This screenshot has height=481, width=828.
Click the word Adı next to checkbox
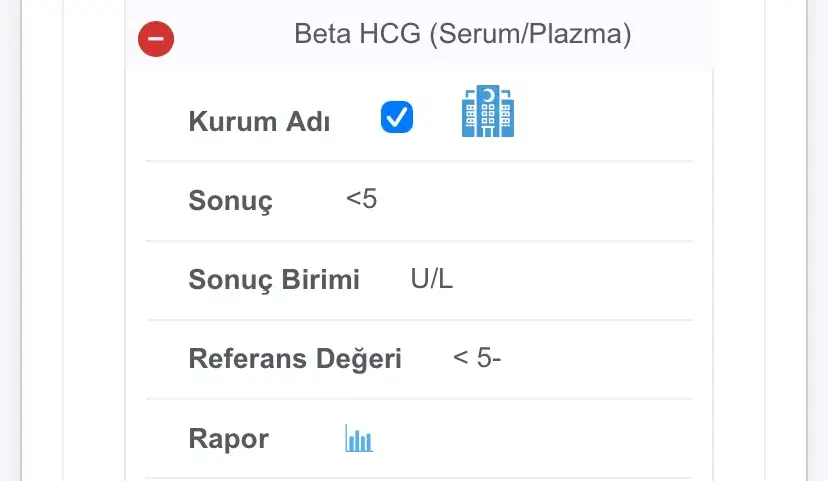[308, 121]
